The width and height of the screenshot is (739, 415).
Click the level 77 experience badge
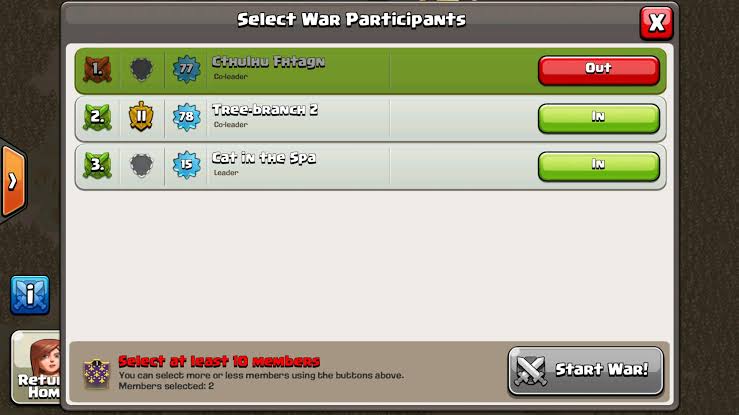point(186,69)
